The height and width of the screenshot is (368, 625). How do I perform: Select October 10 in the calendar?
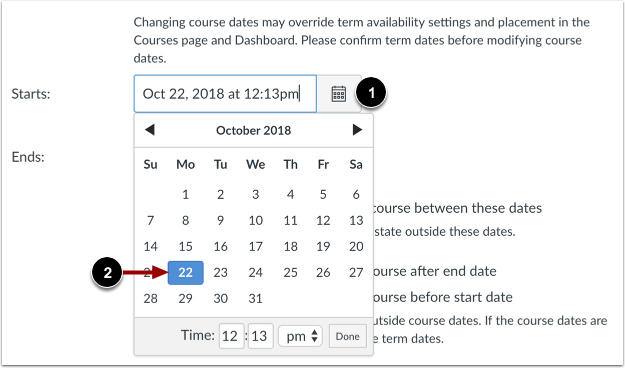coord(256,220)
